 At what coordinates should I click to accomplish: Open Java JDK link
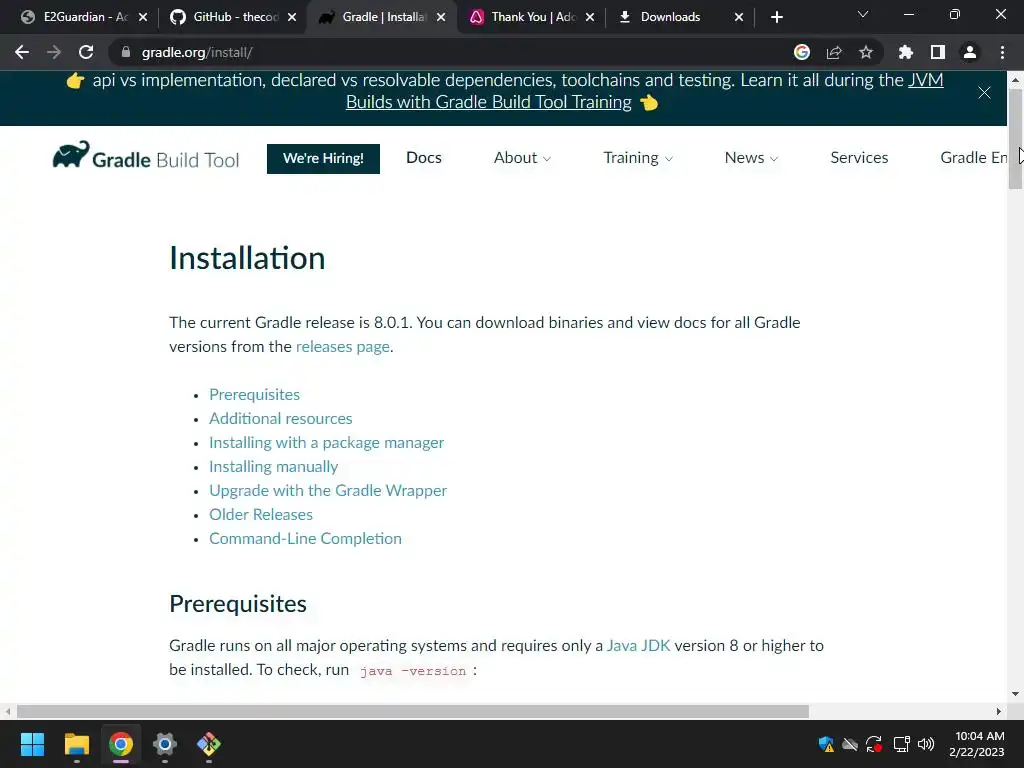638,645
